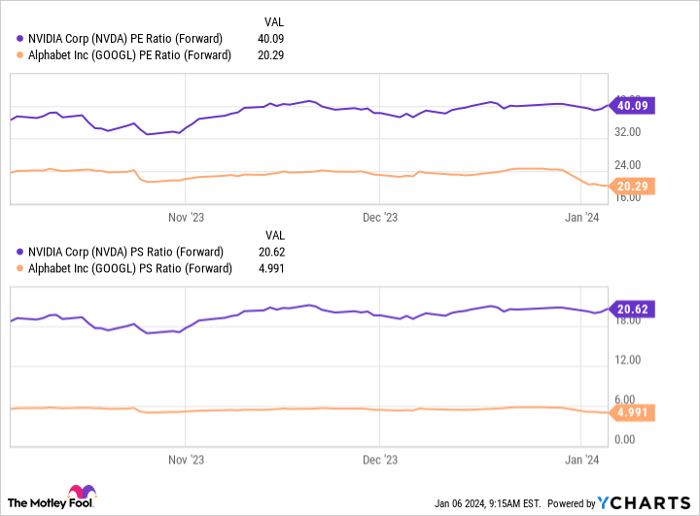Click the VAL header above the PE ratio values

273,21
